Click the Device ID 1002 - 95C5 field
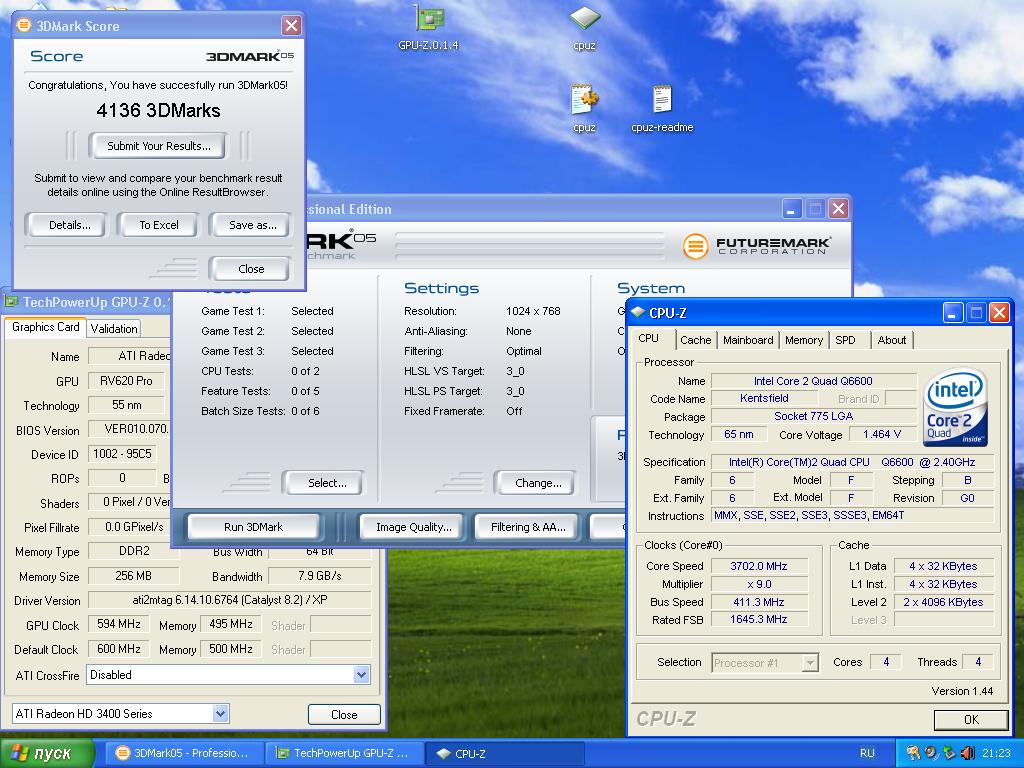This screenshot has height=768, width=1024. 122,454
